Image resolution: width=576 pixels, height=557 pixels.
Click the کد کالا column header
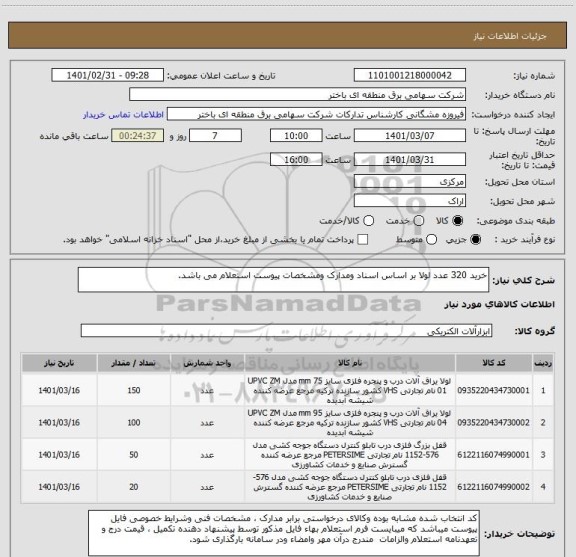tap(494, 363)
